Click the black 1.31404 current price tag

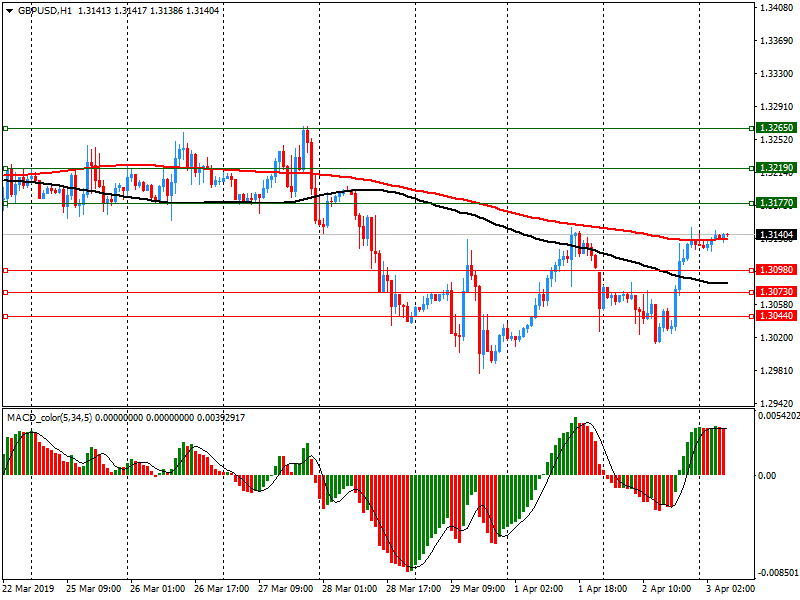click(x=776, y=235)
